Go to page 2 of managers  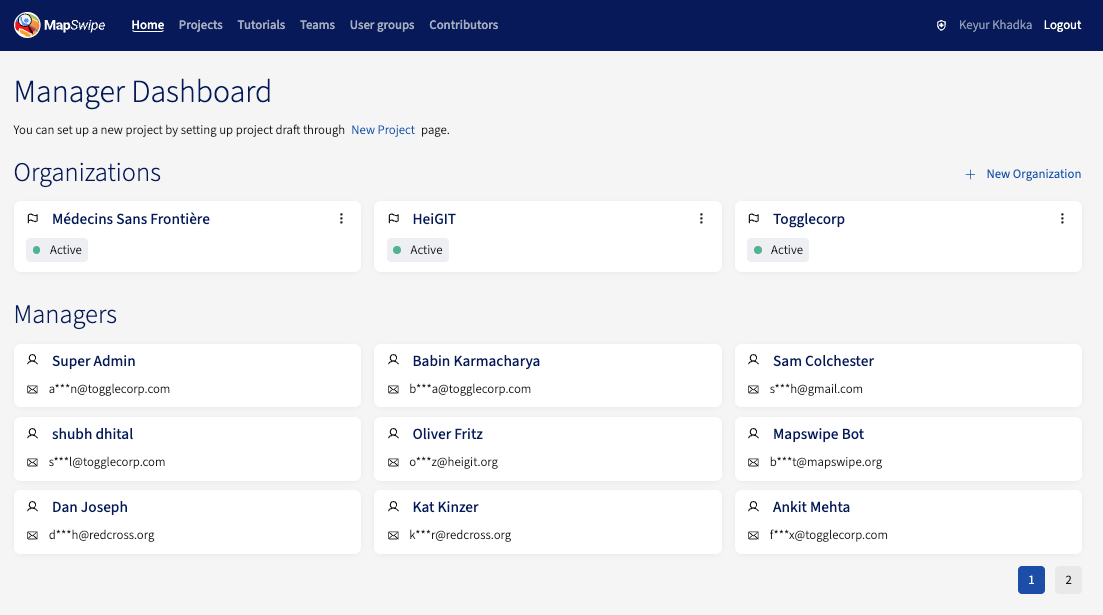pos(1068,580)
